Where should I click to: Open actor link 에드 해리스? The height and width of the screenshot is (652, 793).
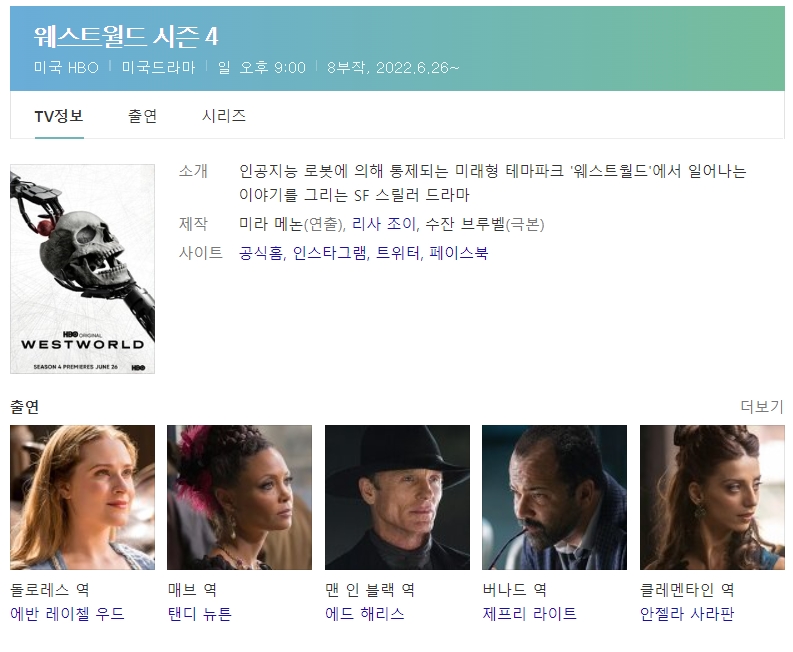365,614
